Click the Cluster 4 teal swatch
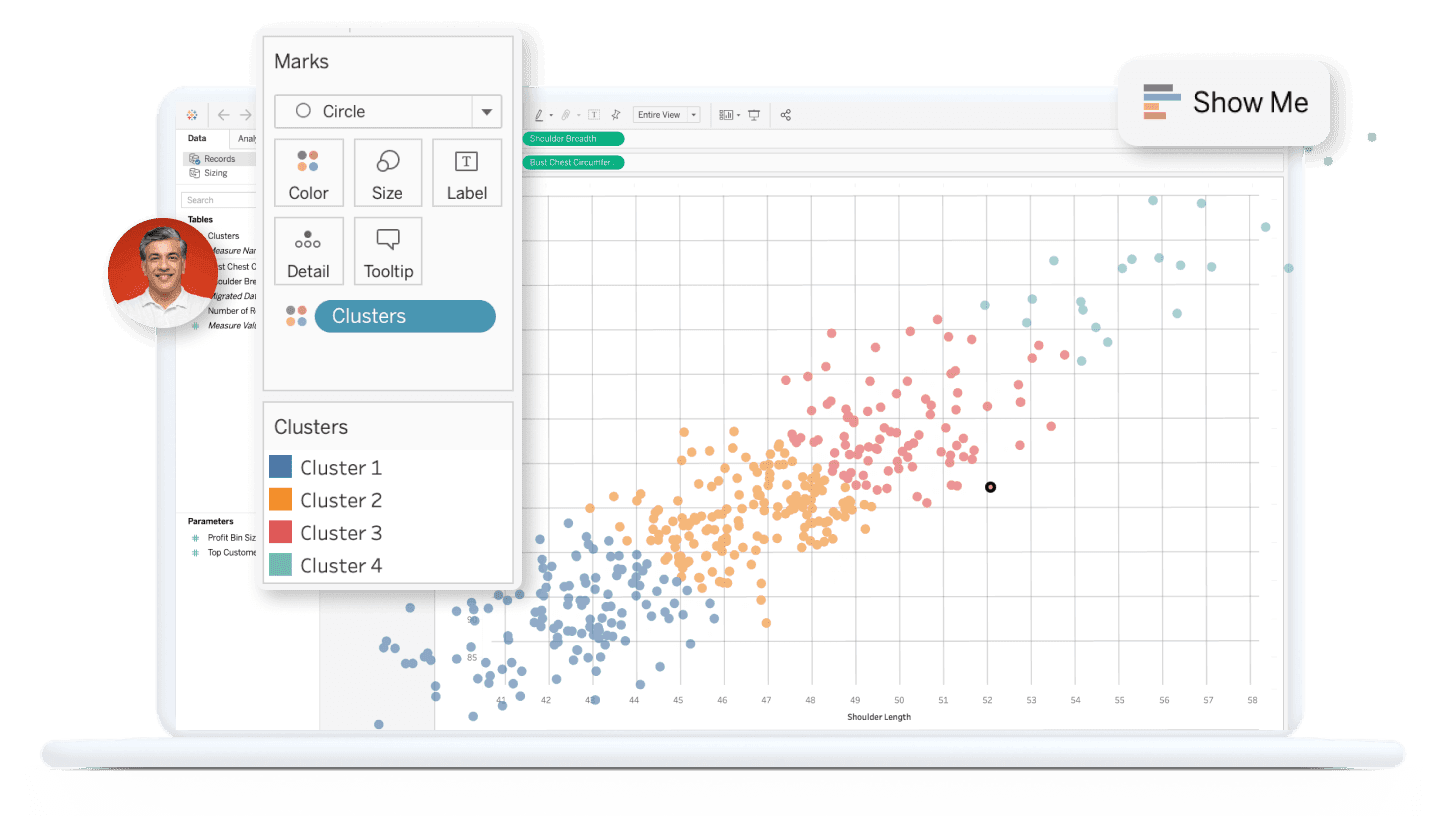 (x=281, y=565)
